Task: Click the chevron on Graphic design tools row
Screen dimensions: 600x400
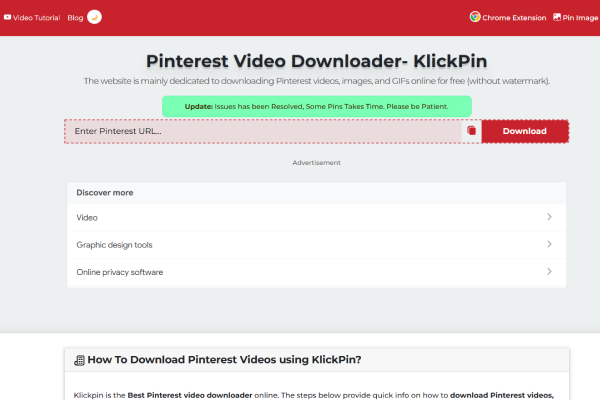Action: pos(549,244)
